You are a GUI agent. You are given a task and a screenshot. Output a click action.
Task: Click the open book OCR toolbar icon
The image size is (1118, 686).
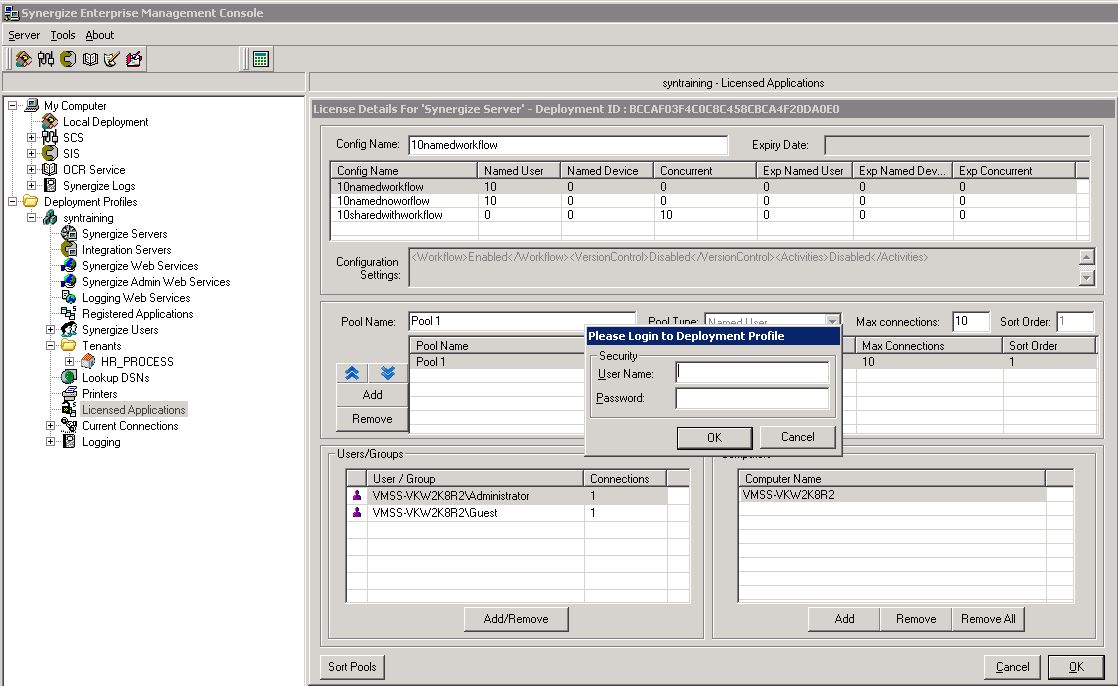pyautogui.click(x=90, y=59)
